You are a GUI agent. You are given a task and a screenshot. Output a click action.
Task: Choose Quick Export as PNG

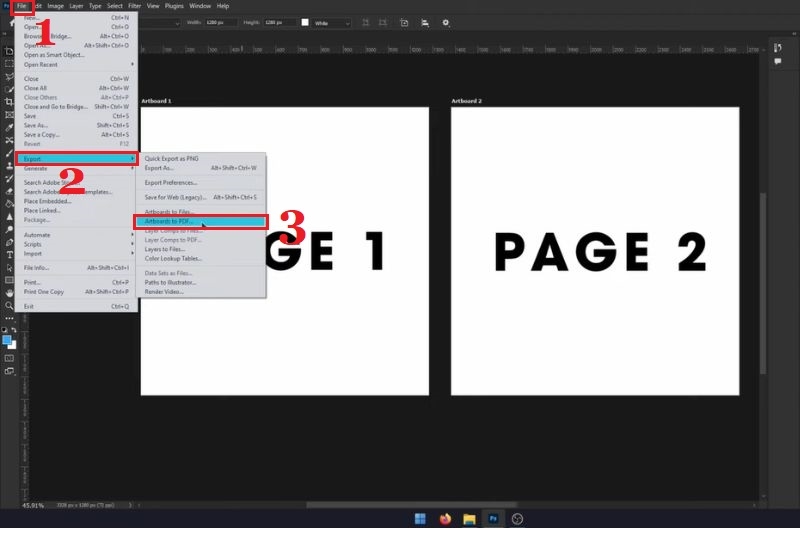click(201, 159)
